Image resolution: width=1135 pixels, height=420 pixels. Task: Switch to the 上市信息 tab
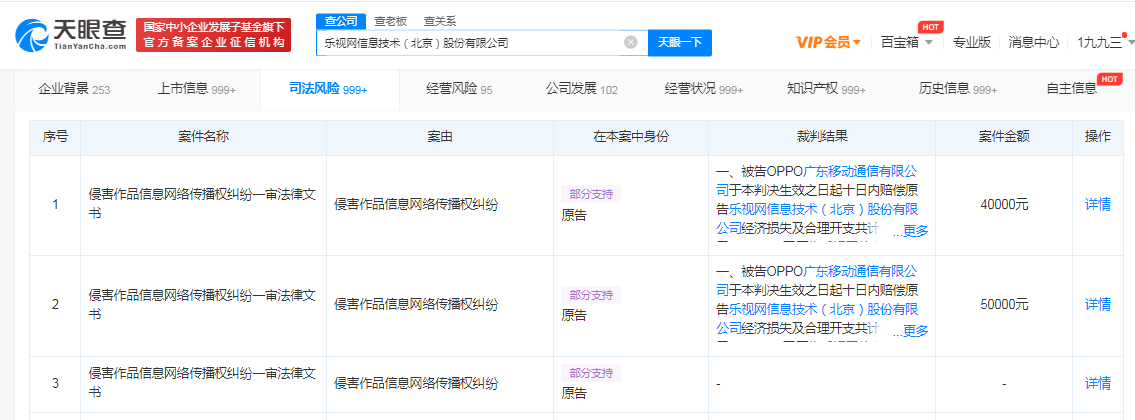click(197, 90)
